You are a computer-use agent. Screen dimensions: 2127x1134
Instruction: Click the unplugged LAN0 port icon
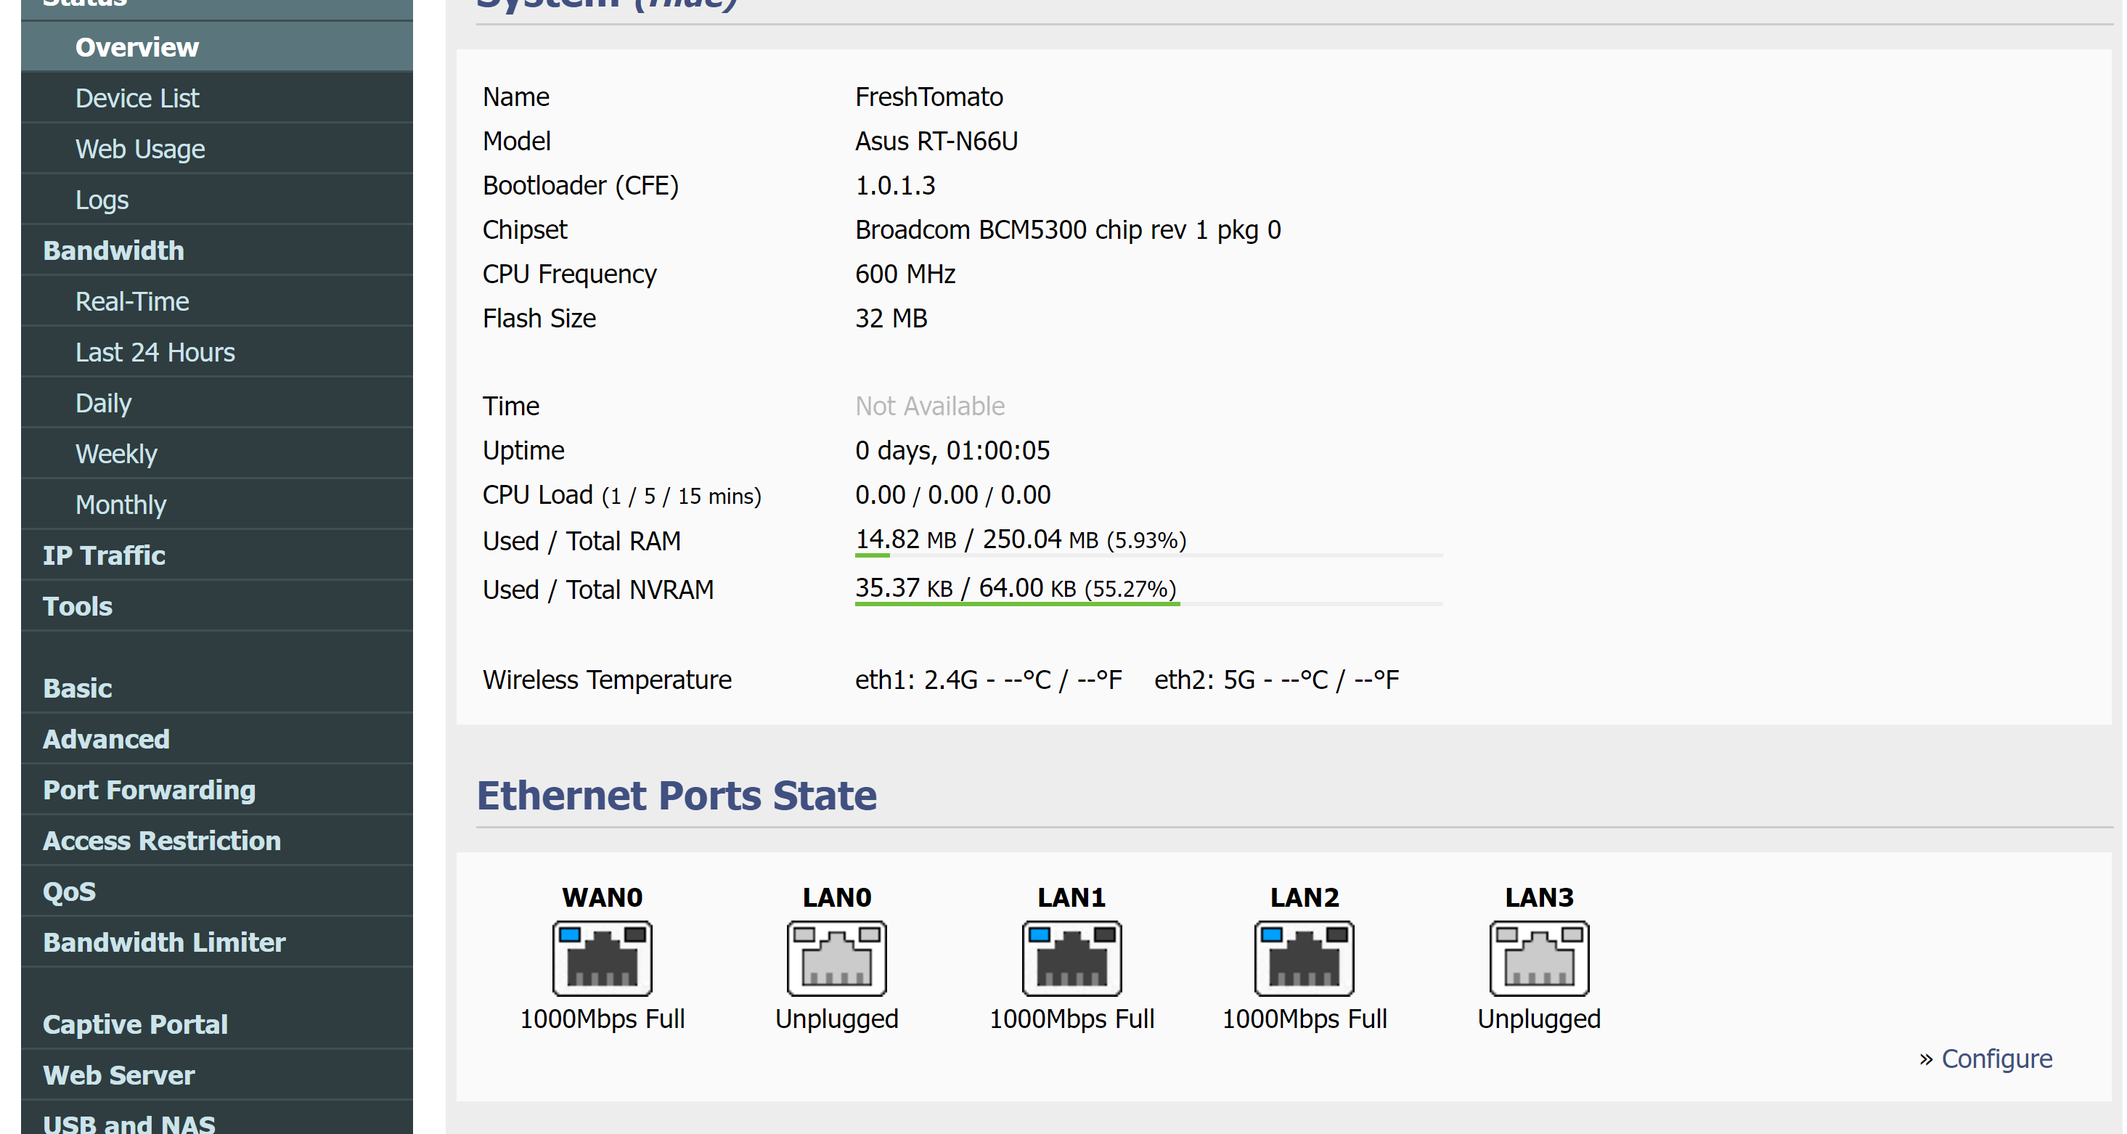pos(836,958)
